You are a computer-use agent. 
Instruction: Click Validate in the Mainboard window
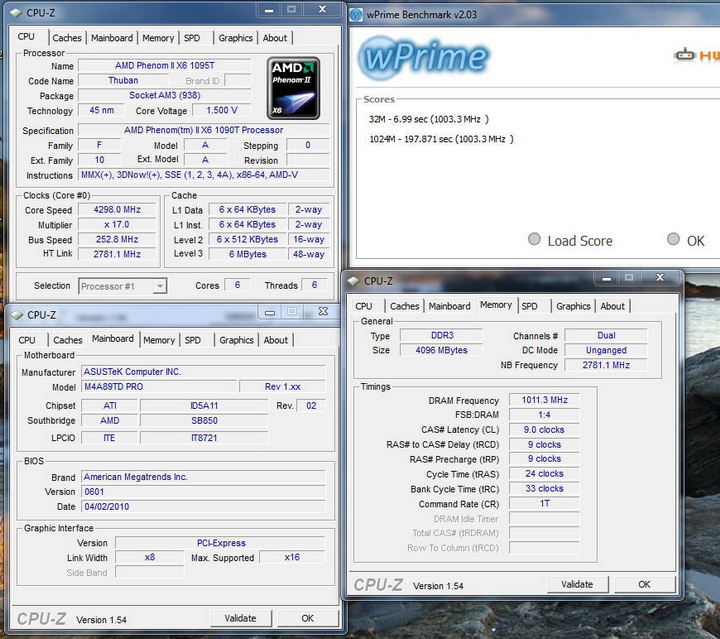(x=241, y=618)
